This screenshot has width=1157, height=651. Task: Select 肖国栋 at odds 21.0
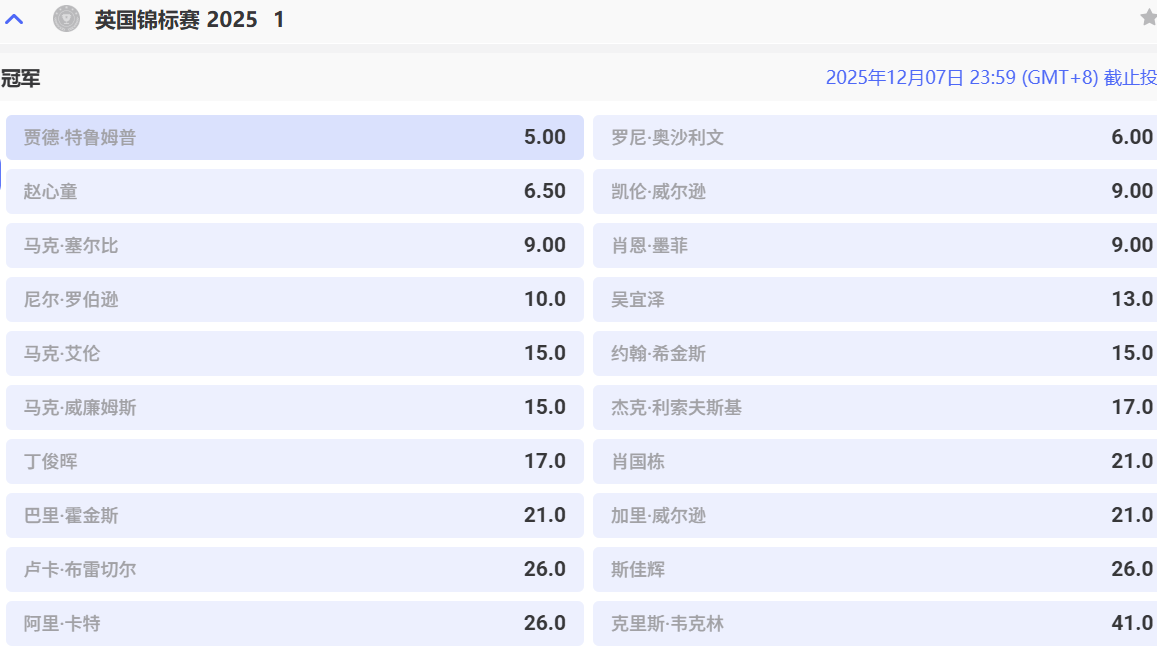coord(875,461)
